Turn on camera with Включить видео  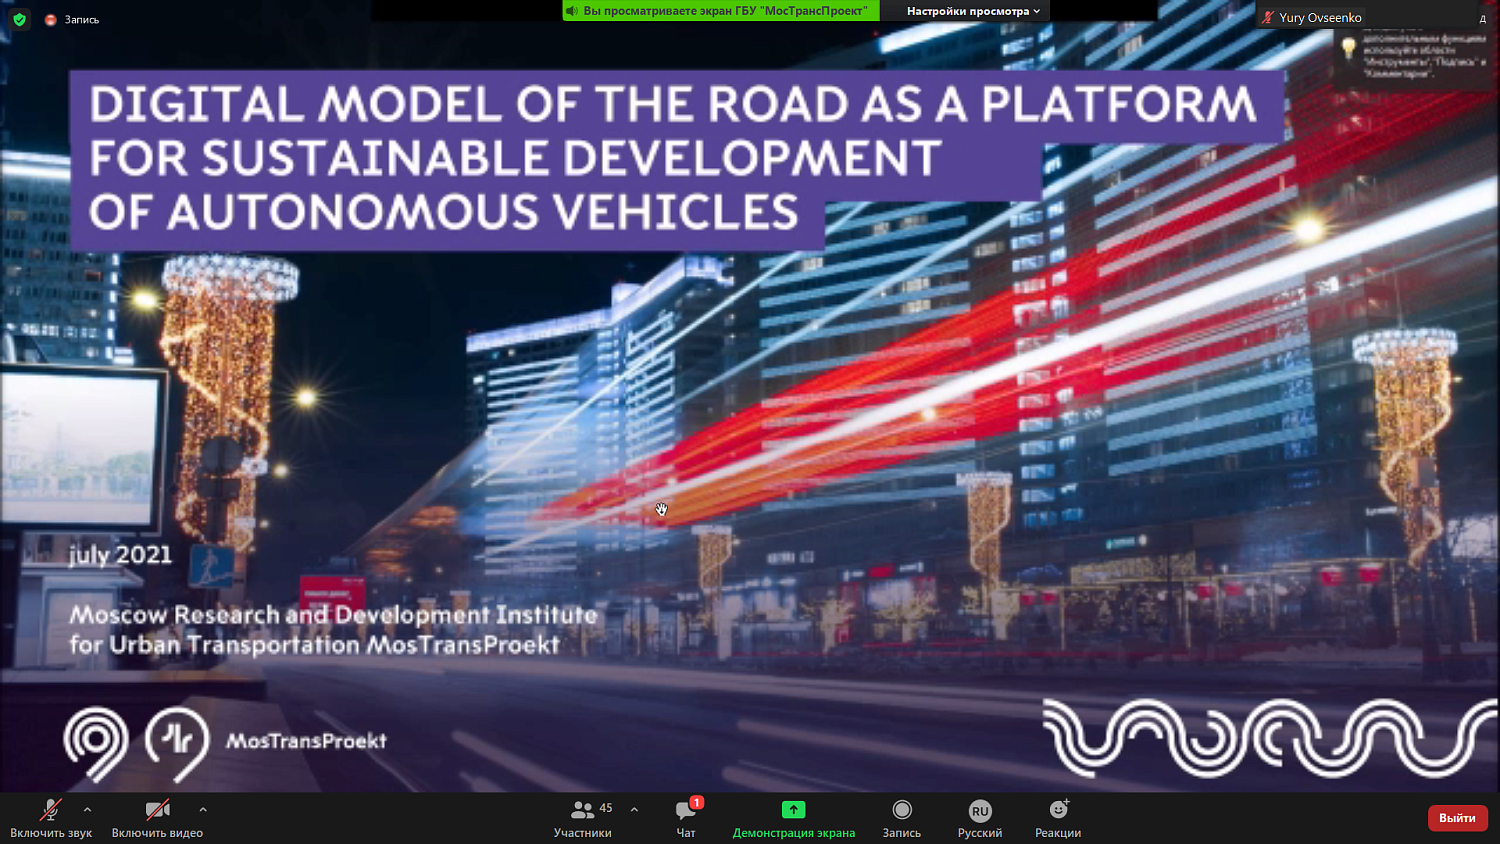(157, 817)
